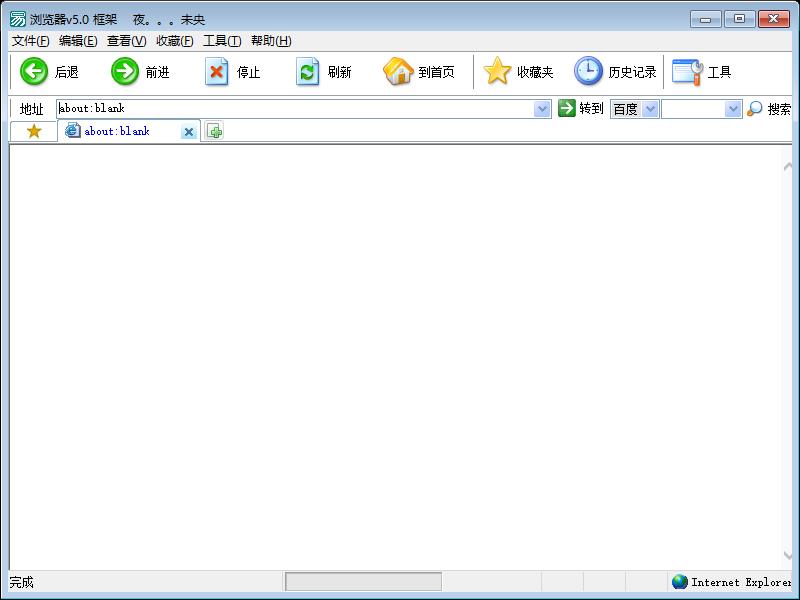The width and height of the screenshot is (800, 600).
Task: Click the 前进 button label
Action: click(x=157, y=72)
